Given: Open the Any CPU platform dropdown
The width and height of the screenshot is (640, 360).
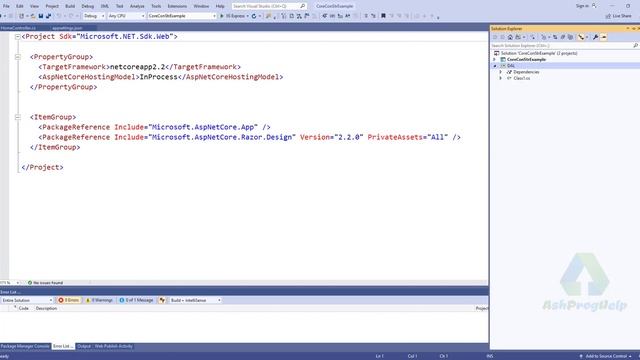Looking at the screenshot, I should pos(126,16).
